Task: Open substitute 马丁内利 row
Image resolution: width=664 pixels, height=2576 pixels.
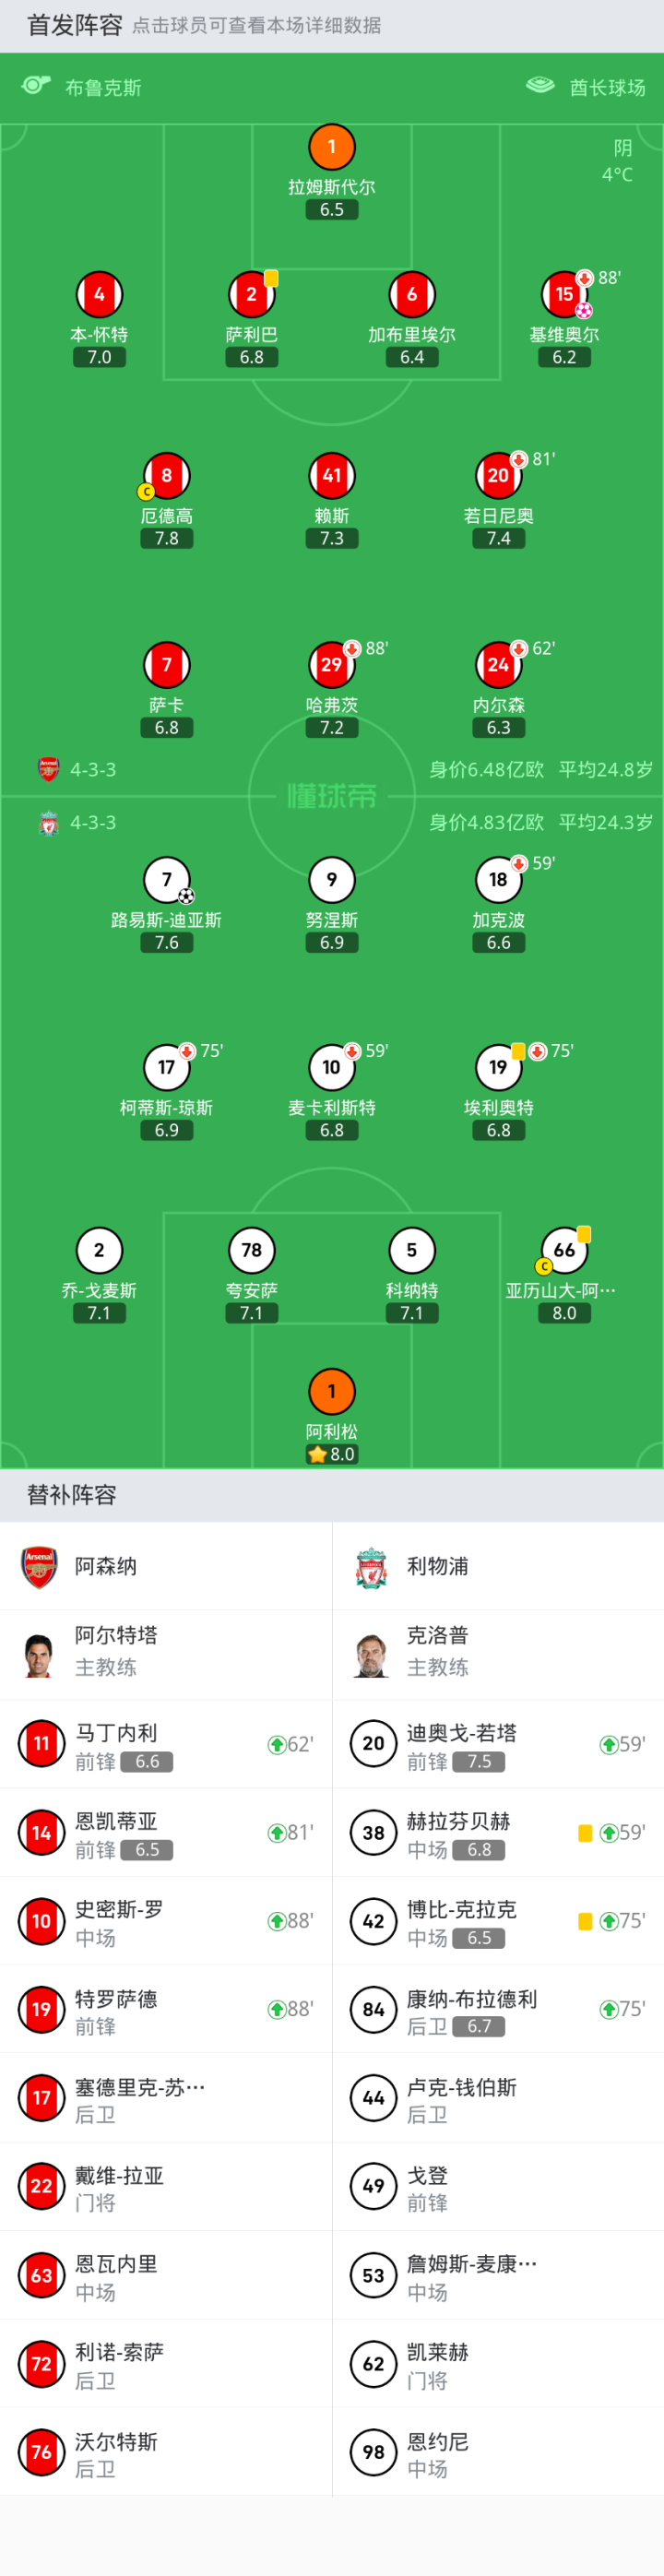Action: coord(166,1745)
